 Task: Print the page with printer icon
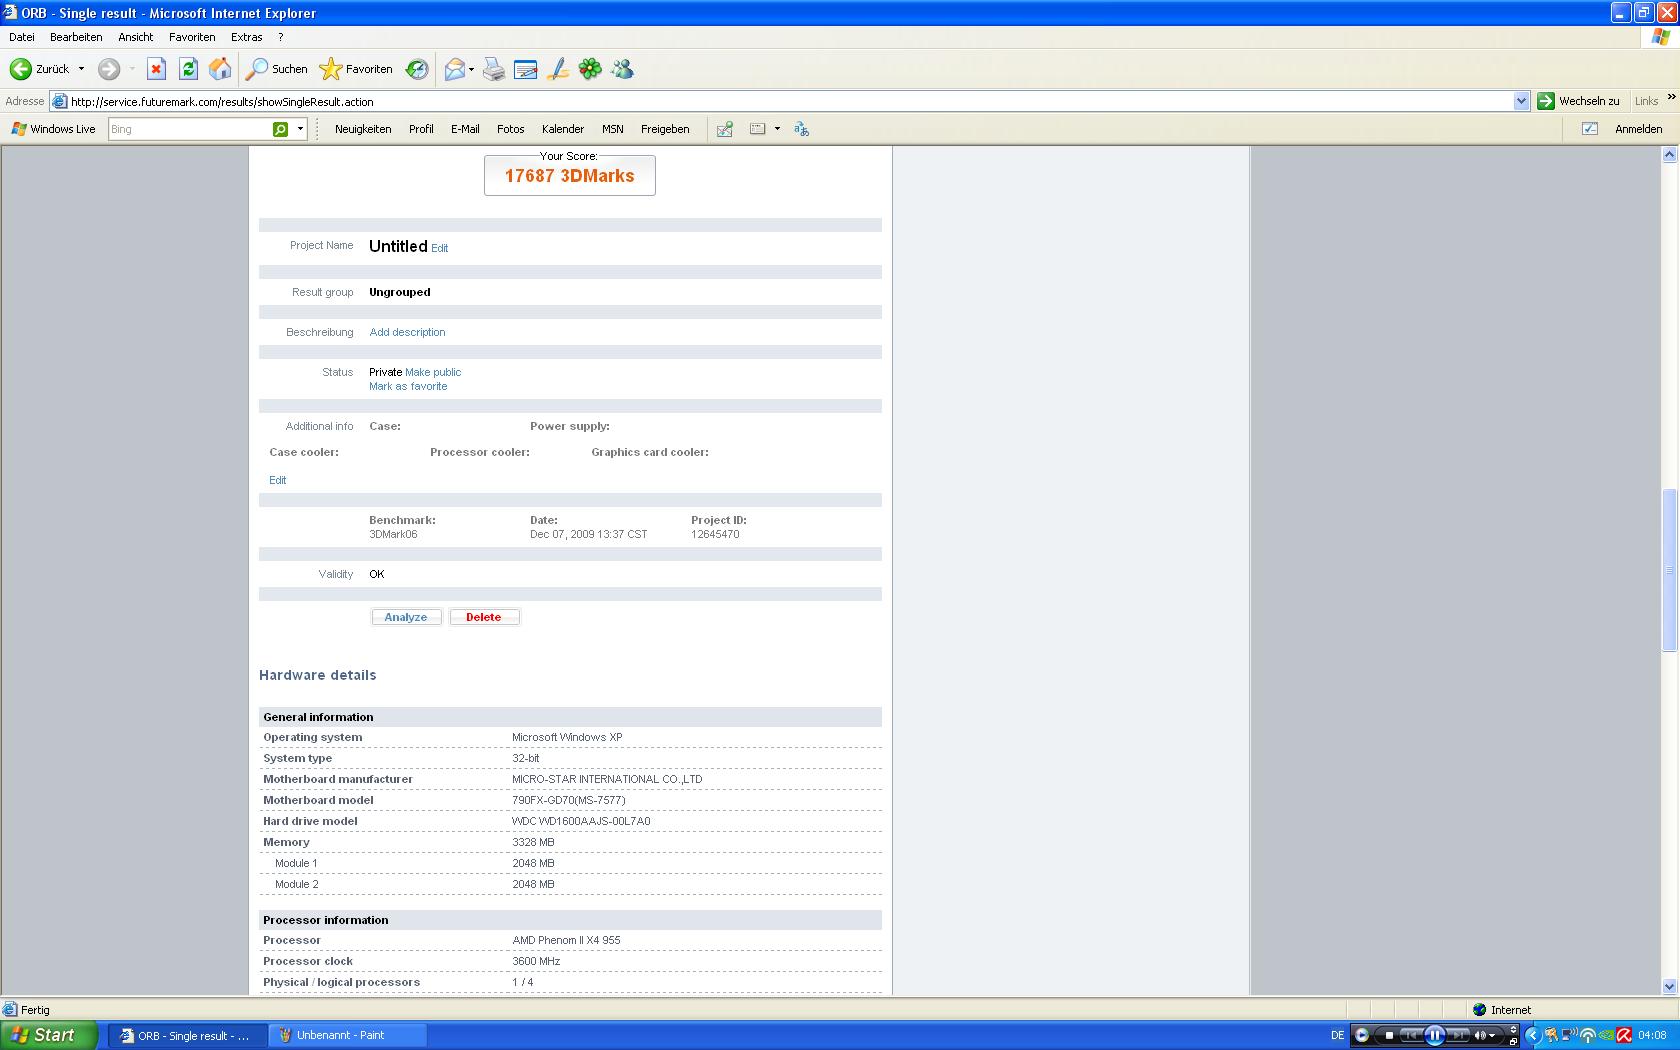(x=494, y=69)
